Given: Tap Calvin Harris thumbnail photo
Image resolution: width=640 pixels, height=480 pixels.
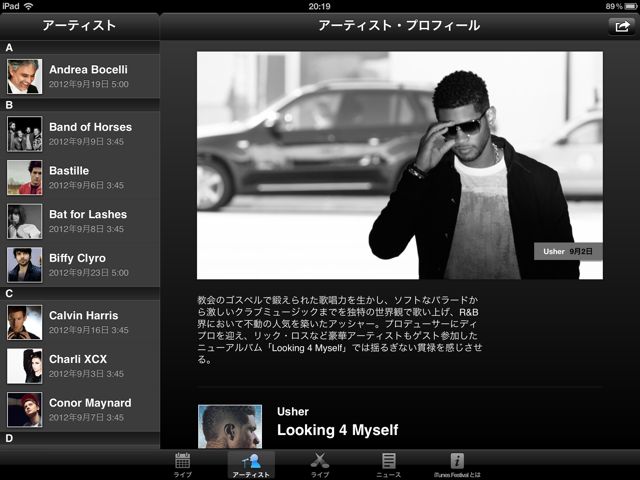Looking at the screenshot, I should [24, 322].
